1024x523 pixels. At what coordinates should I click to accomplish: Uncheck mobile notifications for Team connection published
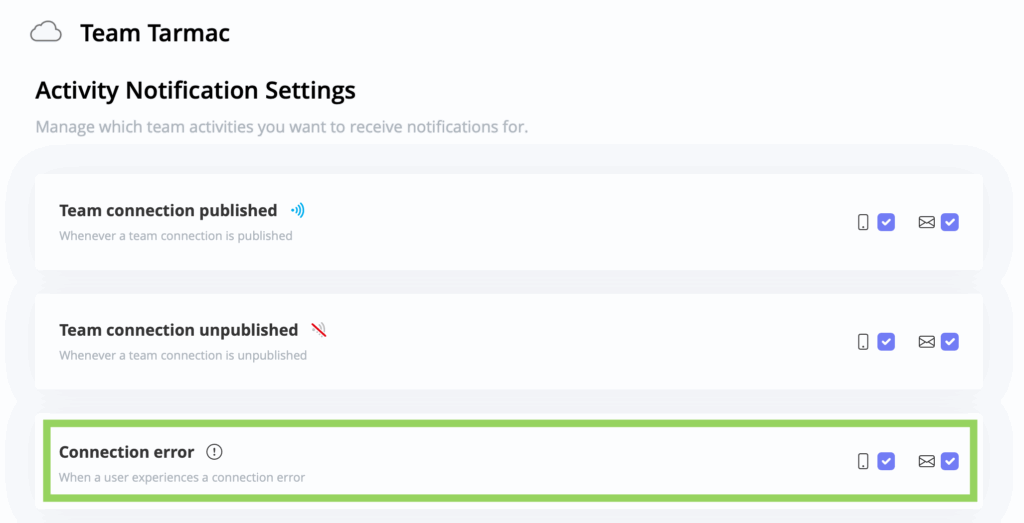(x=886, y=222)
